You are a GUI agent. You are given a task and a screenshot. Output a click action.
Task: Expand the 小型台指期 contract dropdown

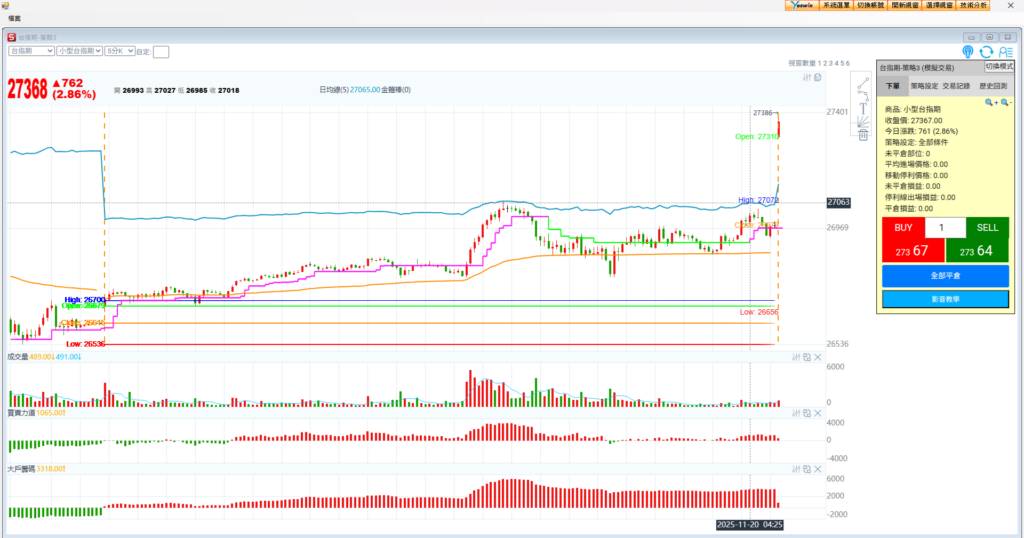click(79, 50)
